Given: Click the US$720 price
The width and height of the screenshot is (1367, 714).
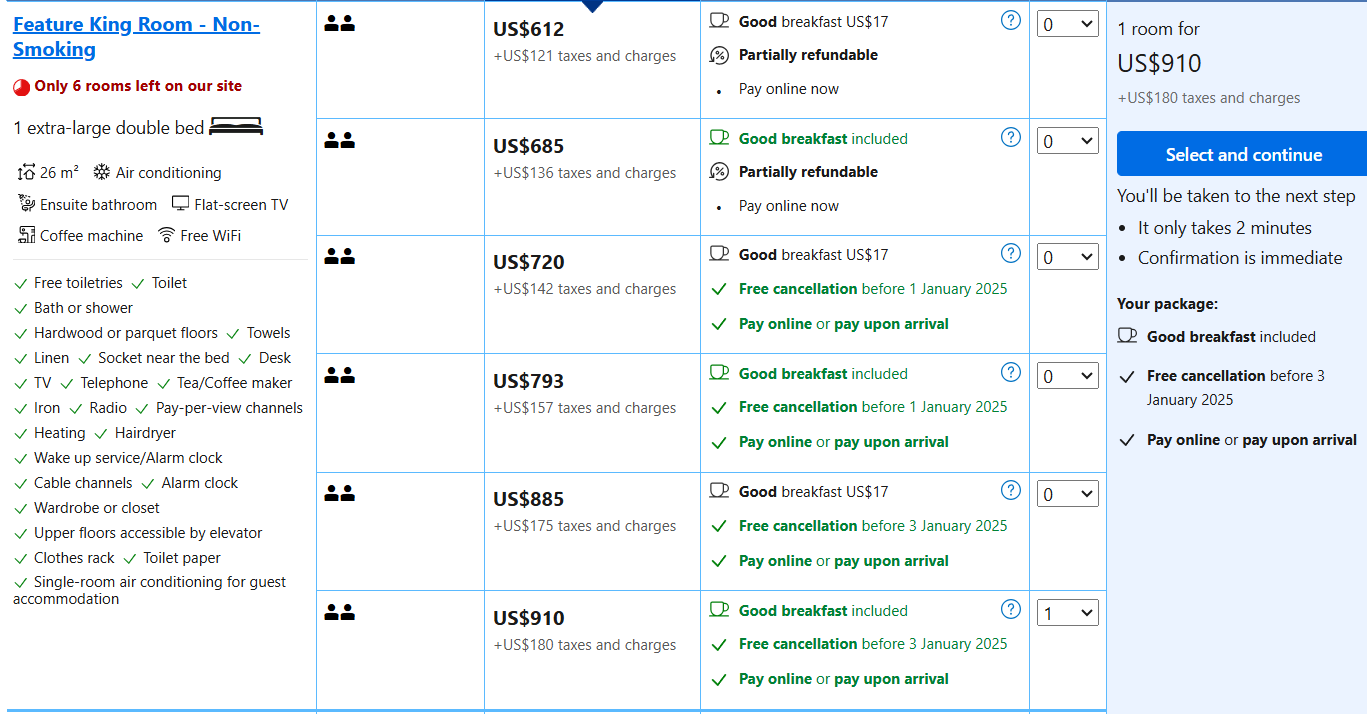Looking at the screenshot, I should click(528, 262).
